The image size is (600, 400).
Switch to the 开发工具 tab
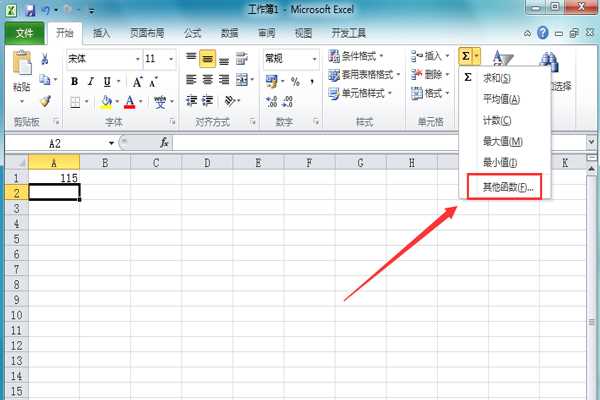coord(349,33)
